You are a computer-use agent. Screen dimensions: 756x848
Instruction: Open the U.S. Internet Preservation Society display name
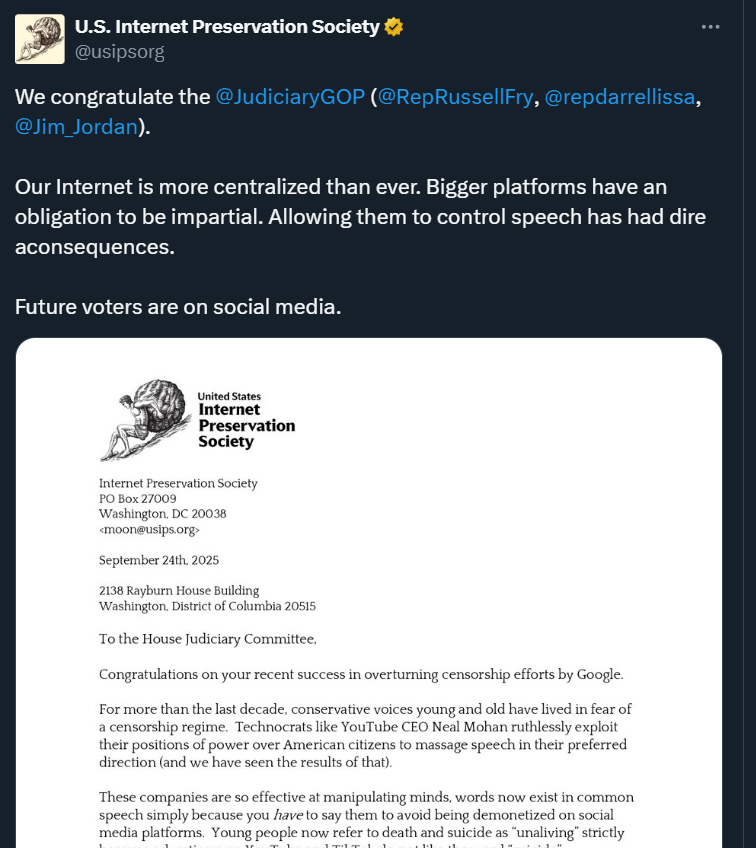(227, 27)
